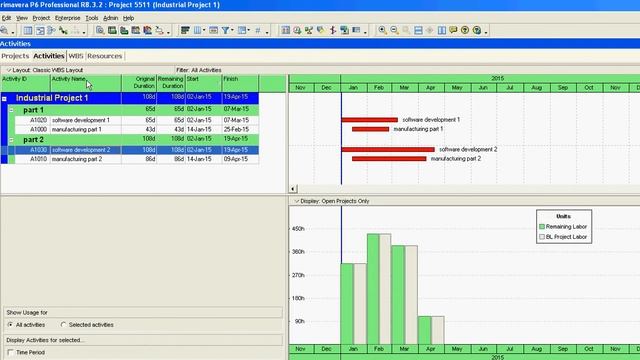Image resolution: width=640 pixels, height=360 pixels.
Task: Click the Timescale settings icon
Action: (213, 30)
